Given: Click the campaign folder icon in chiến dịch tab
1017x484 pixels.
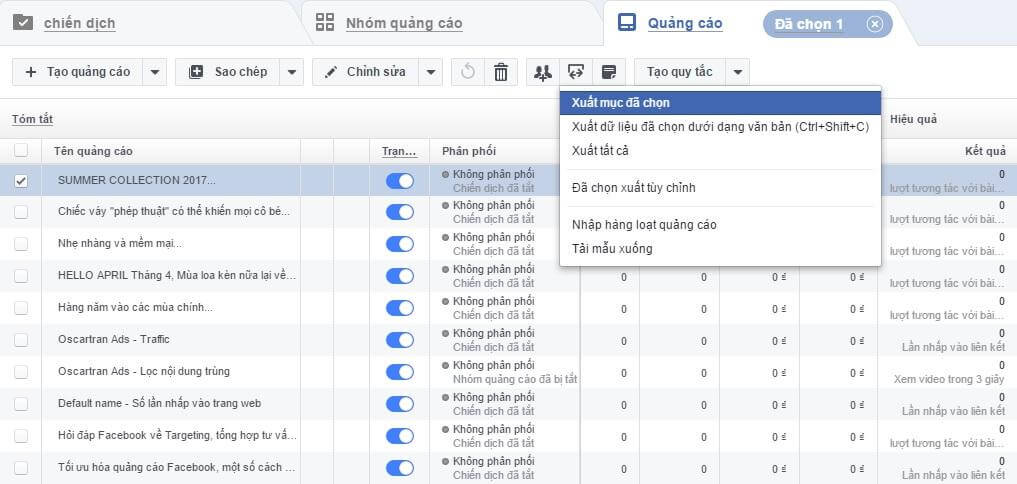Looking at the screenshot, I should pos(22,22).
